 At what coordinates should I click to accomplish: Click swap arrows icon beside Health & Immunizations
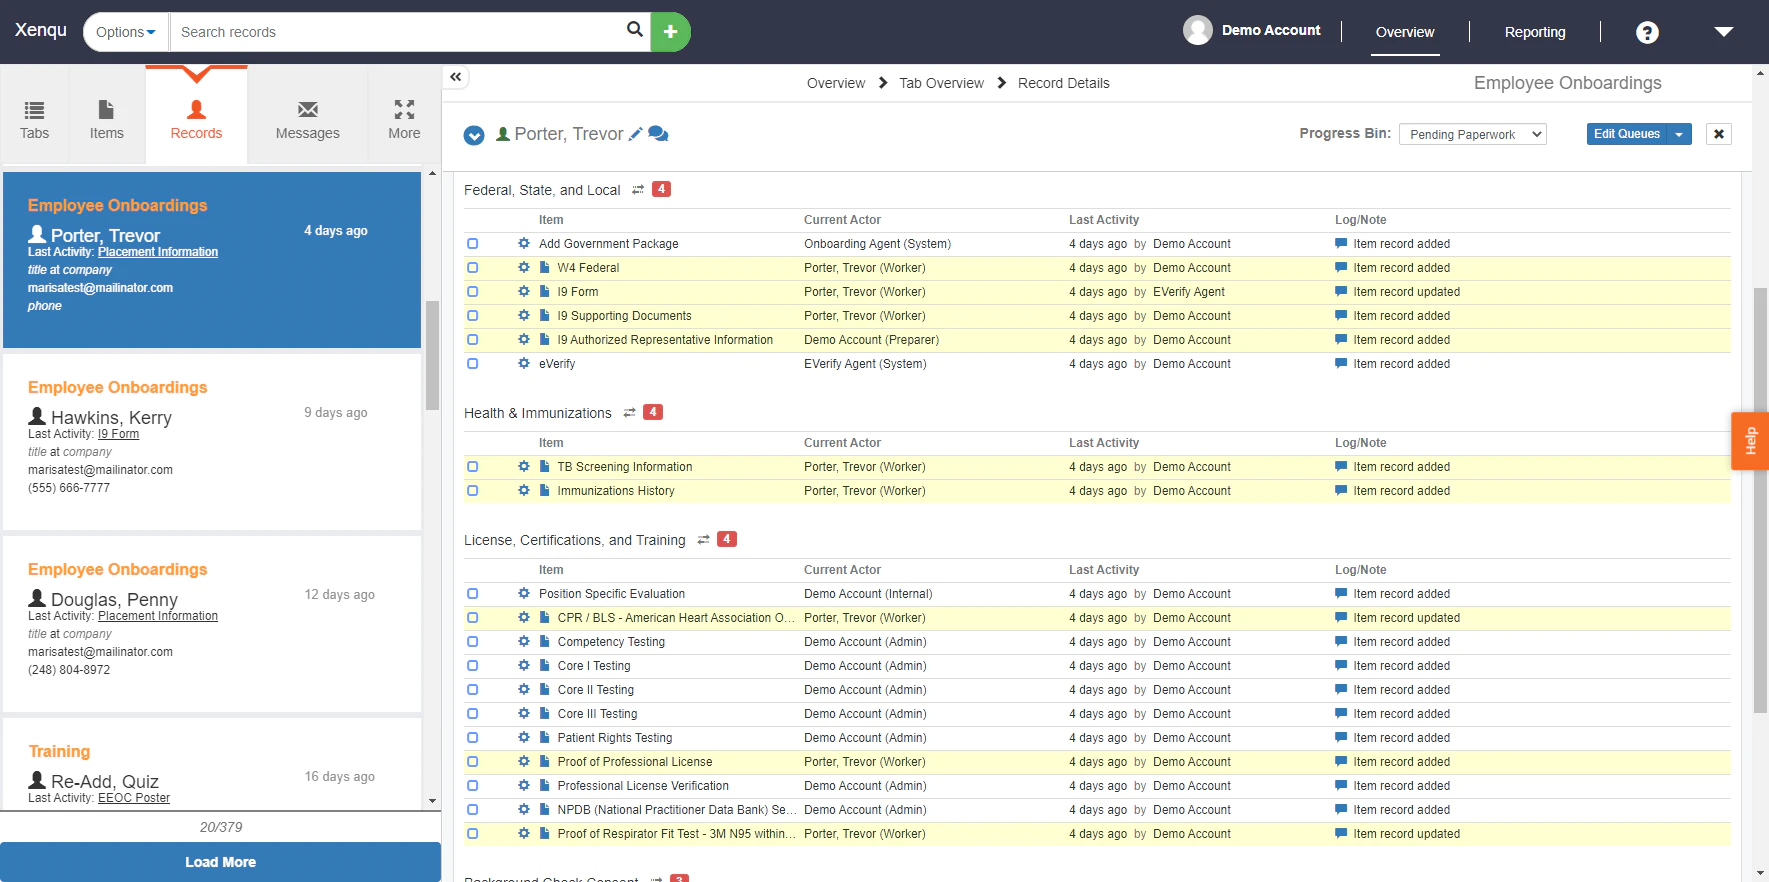click(x=629, y=413)
